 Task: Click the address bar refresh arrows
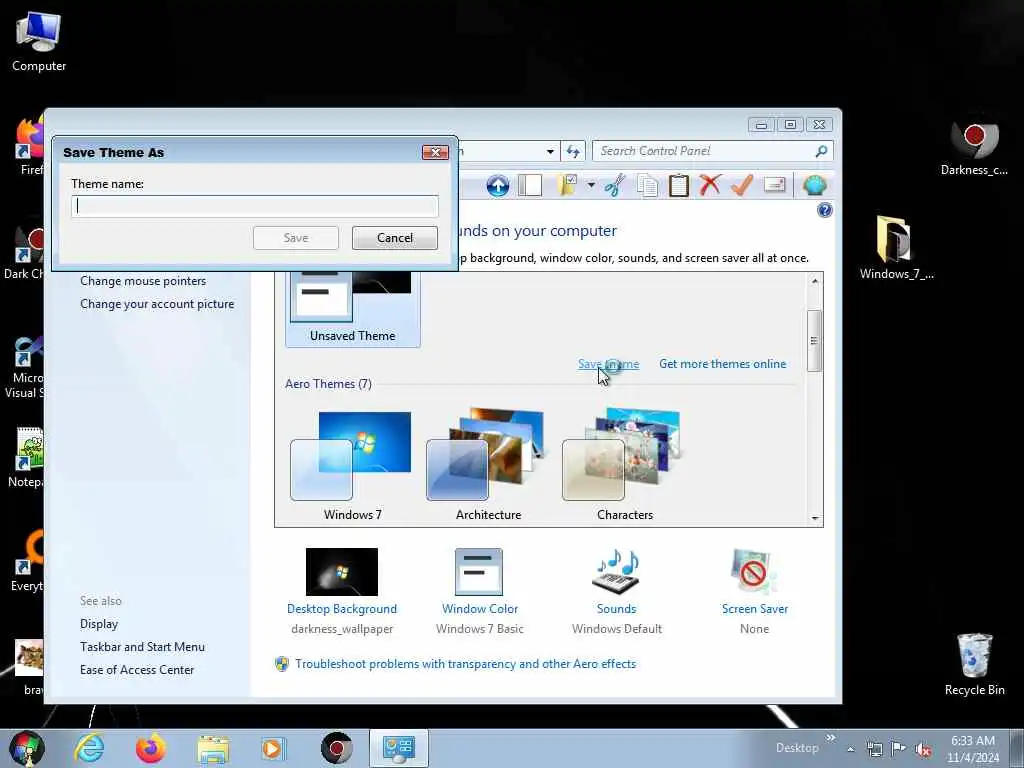point(573,152)
